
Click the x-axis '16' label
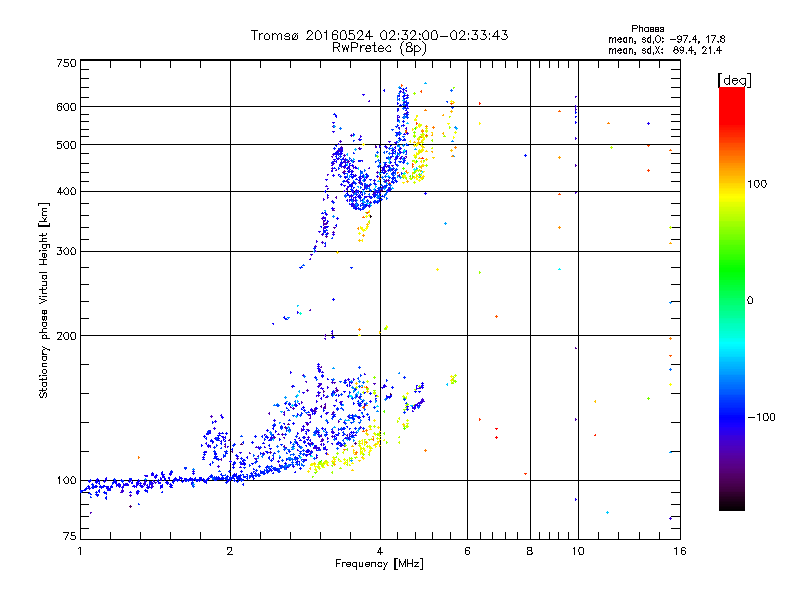point(680,551)
